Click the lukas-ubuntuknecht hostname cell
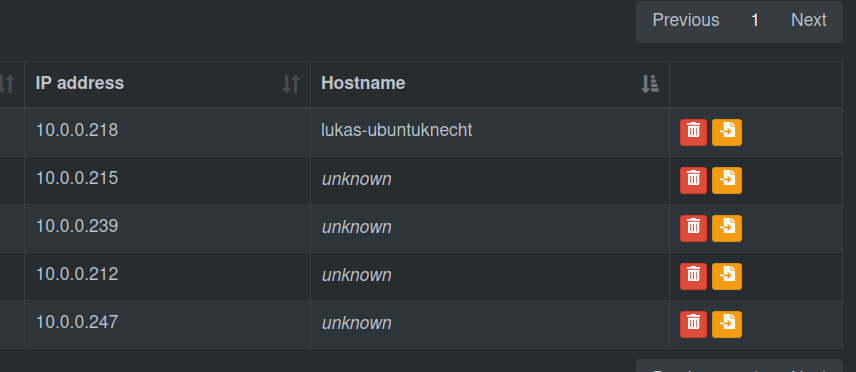Image resolution: width=856 pixels, height=372 pixels. click(490, 132)
